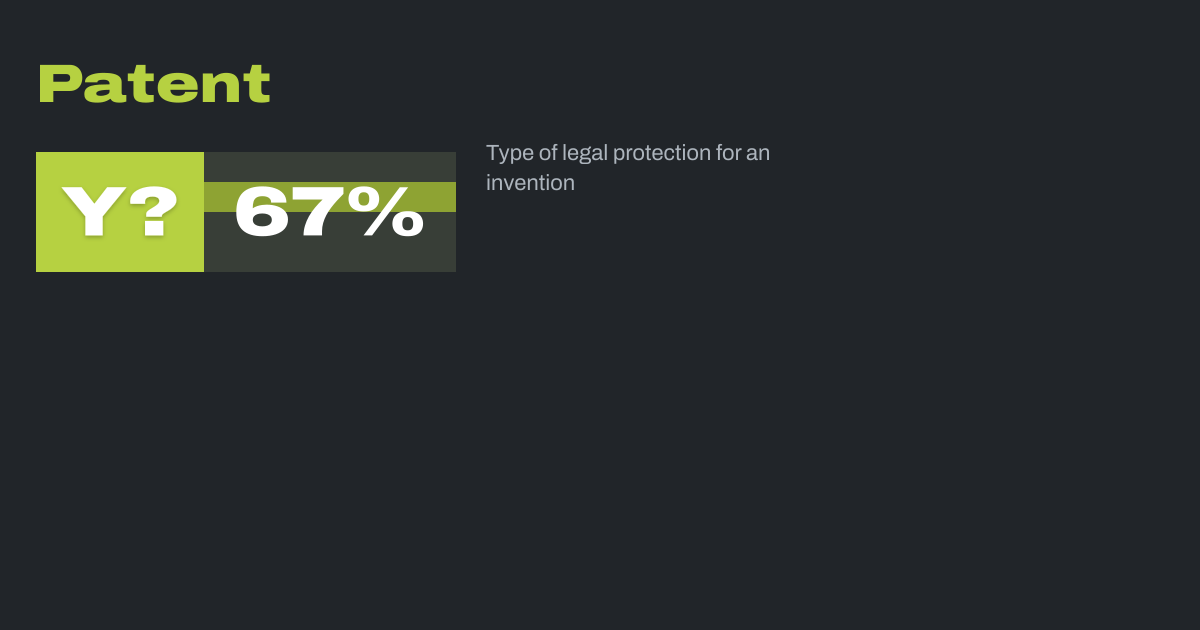Click the Patent heading
The image size is (1200, 630).
(154, 84)
